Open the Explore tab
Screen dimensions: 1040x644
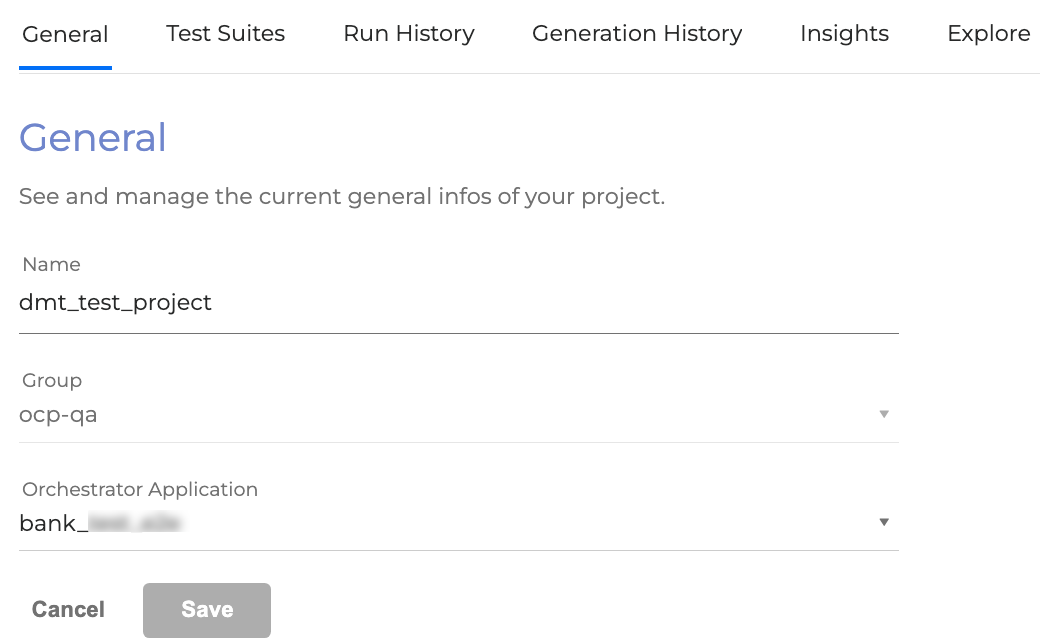point(988,34)
